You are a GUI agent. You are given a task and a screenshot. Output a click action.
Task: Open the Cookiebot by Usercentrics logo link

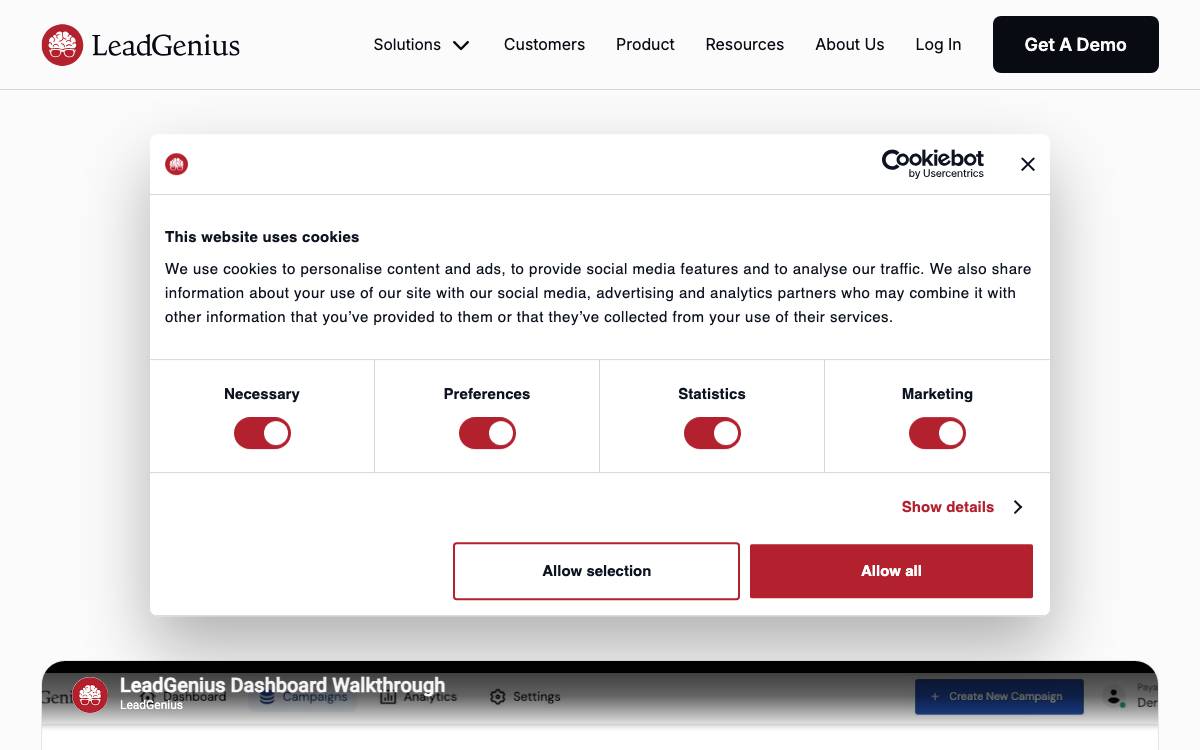932,164
